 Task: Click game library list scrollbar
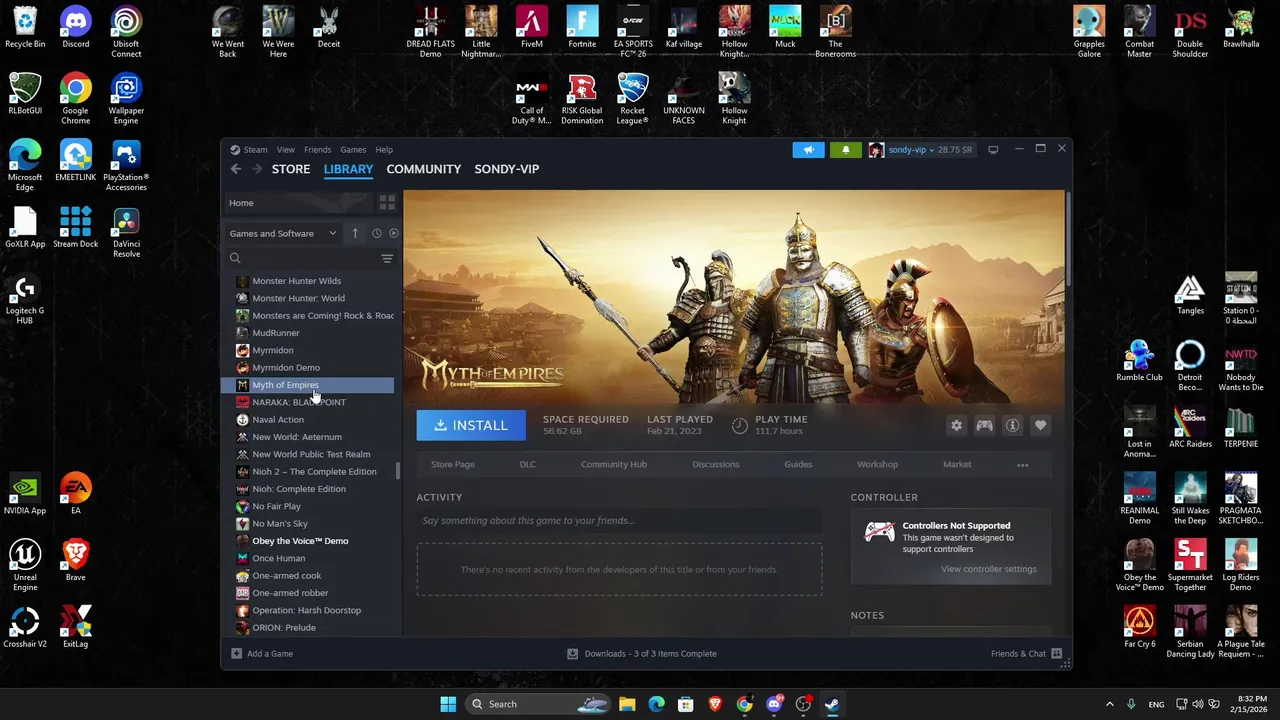398,470
